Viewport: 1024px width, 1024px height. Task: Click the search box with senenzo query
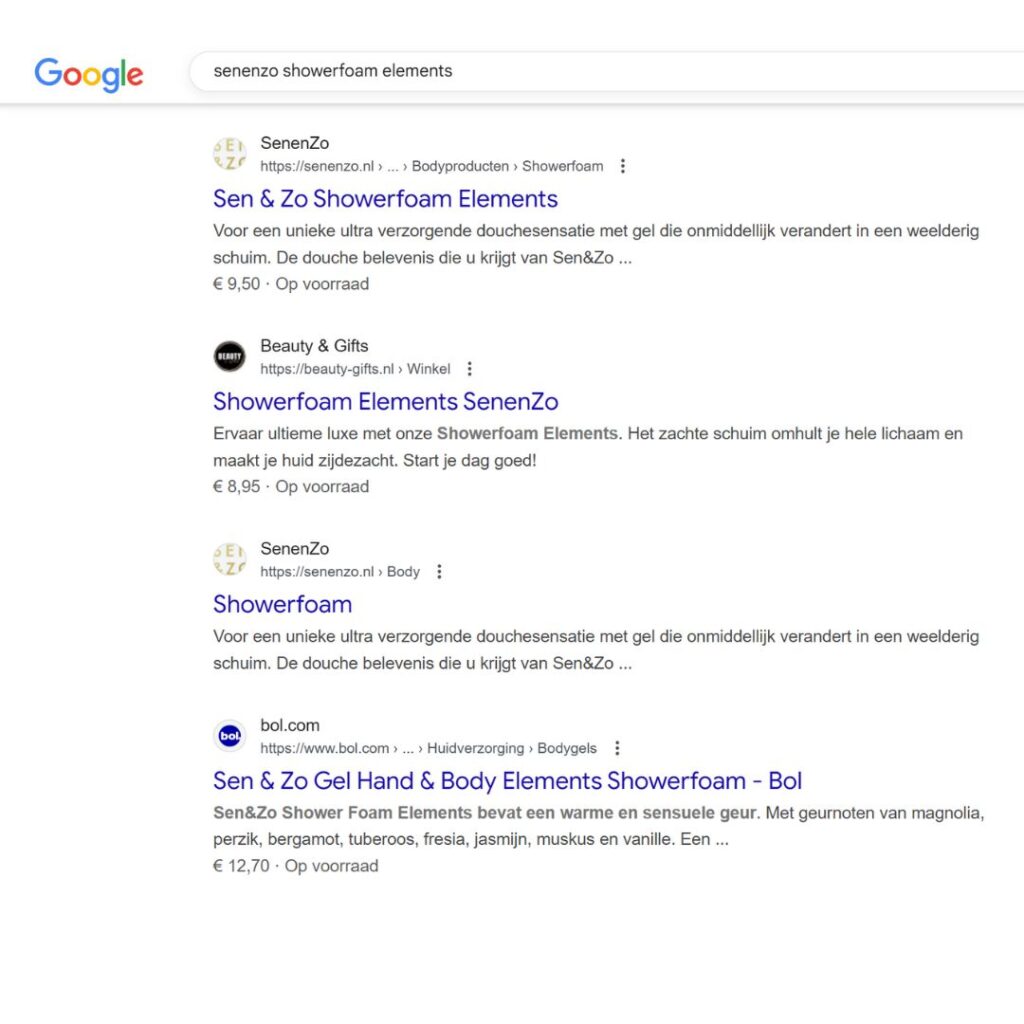607,71
